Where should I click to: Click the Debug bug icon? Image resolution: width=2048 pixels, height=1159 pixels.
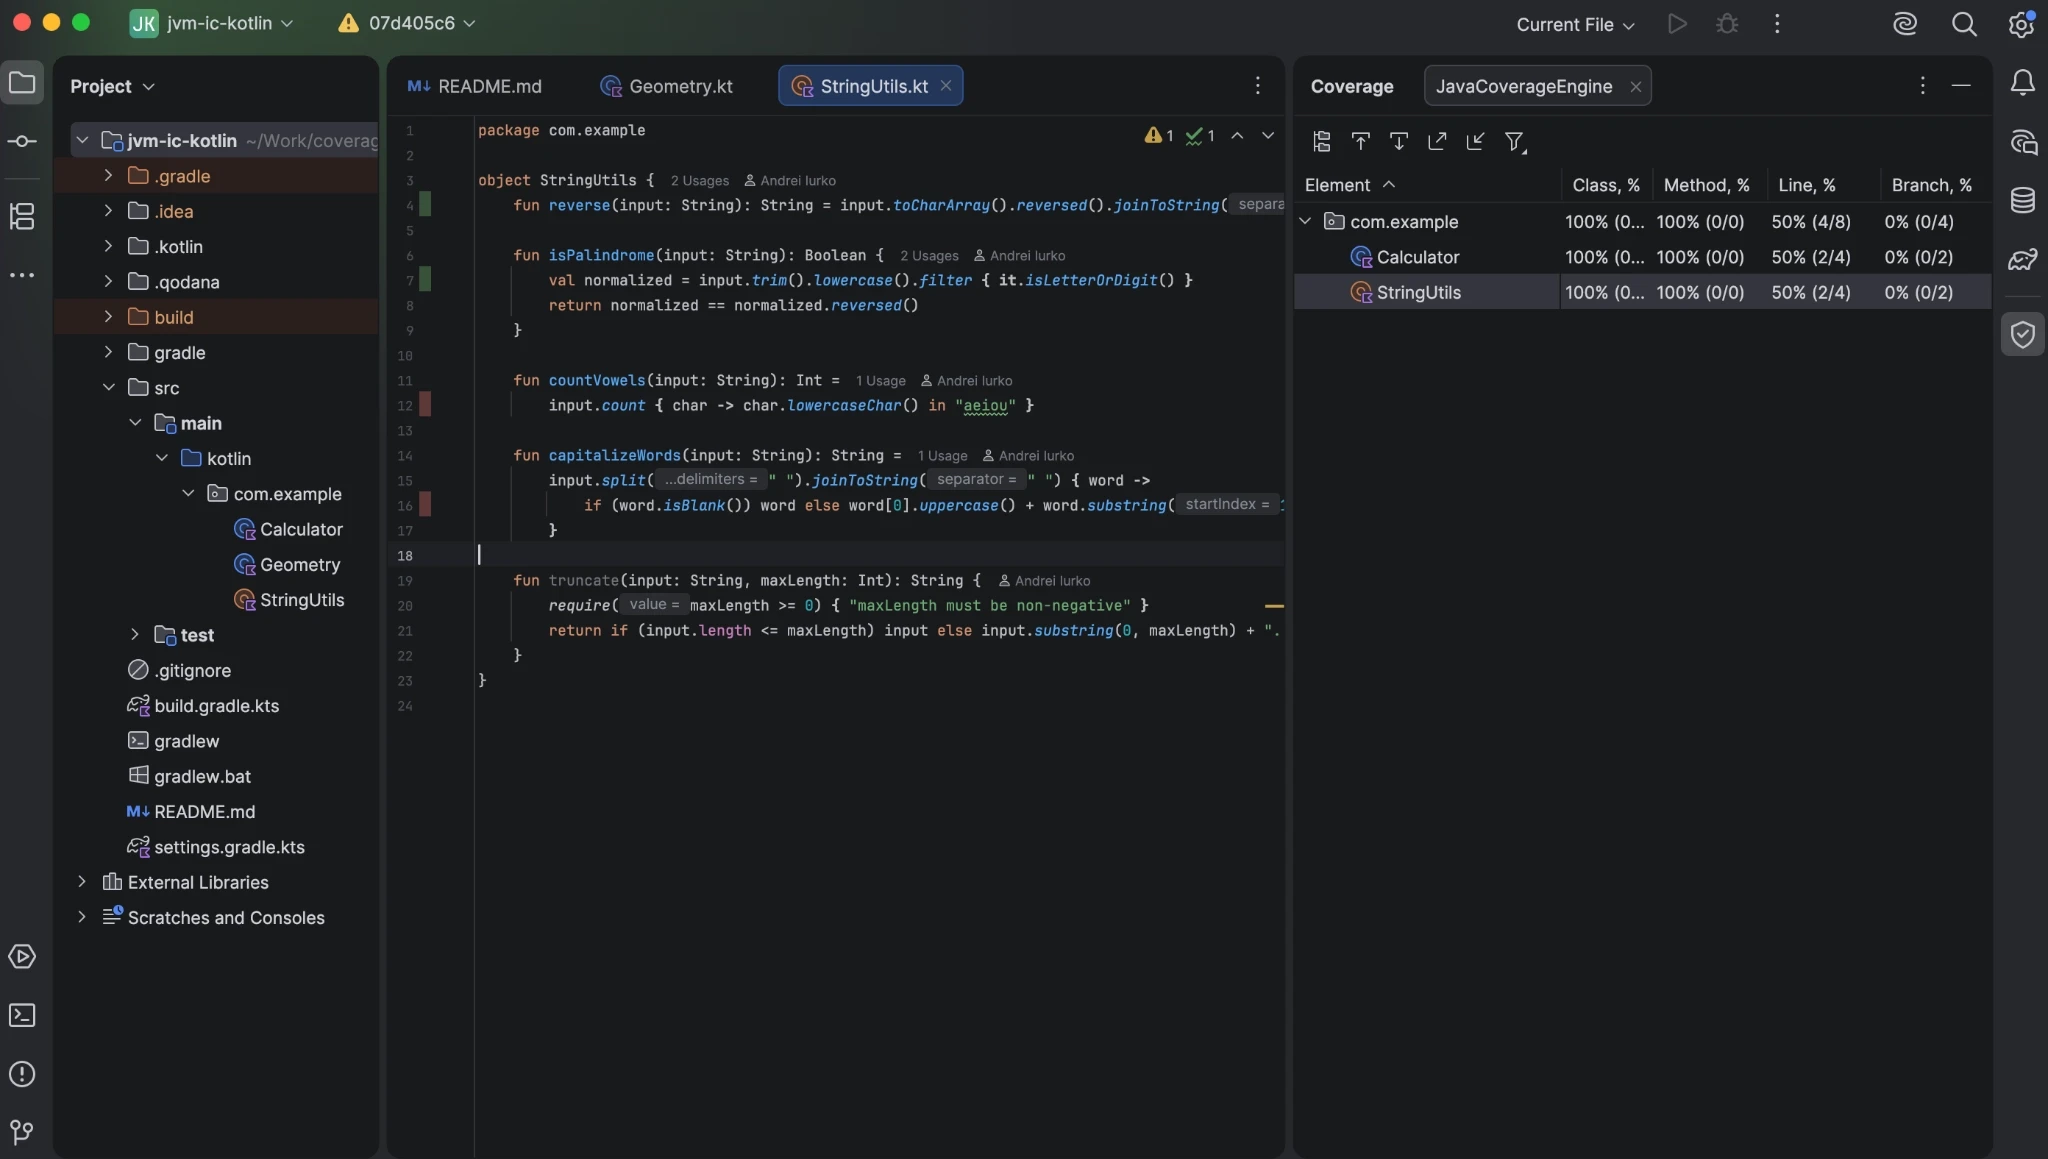click(x=1727, y=24)
